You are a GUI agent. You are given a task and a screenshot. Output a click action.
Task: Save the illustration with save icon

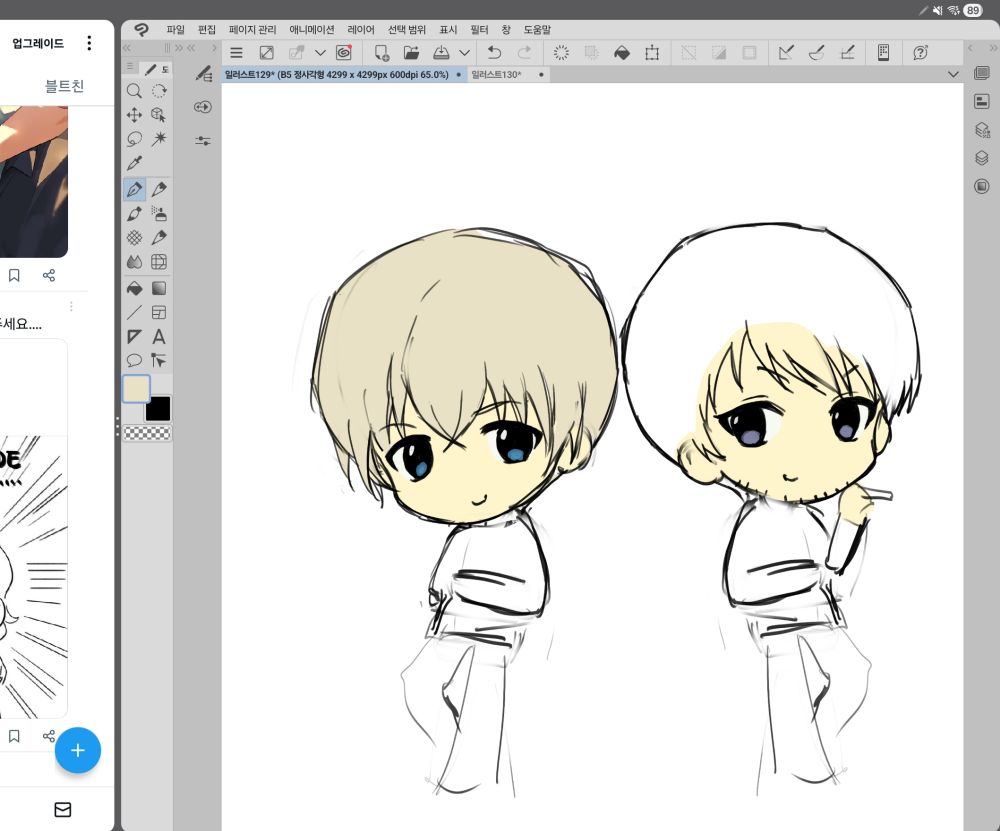pyautogui.click(x=441, y=53)
